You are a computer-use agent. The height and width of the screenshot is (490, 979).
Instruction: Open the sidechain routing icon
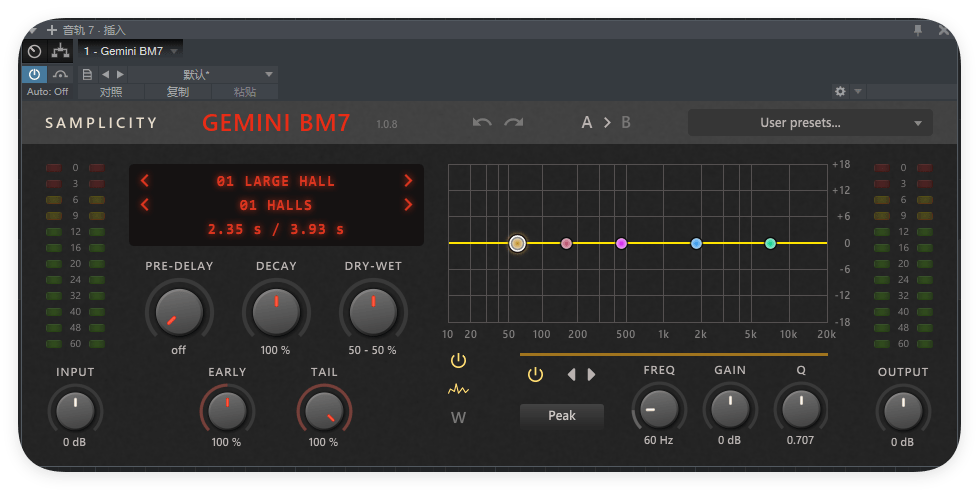61,51
